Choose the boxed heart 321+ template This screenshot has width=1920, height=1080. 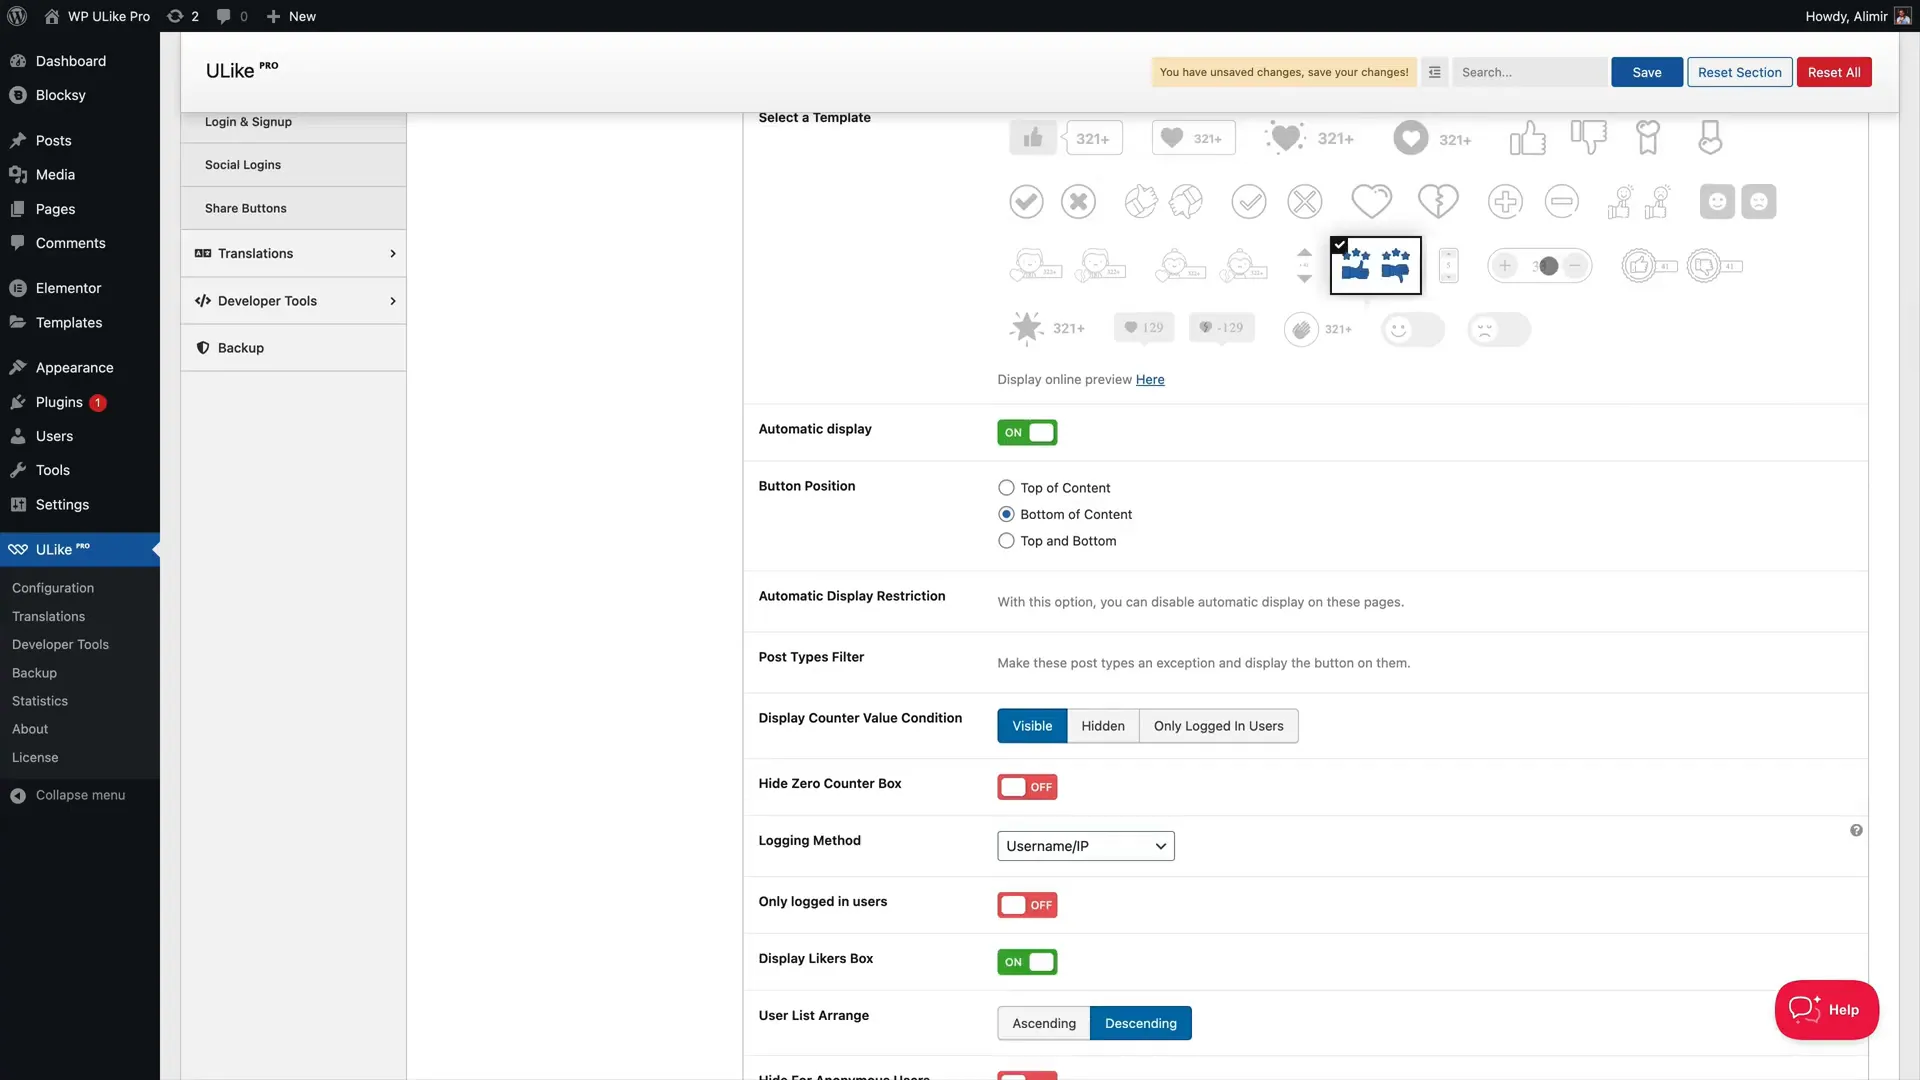[x=1193, y=138]
